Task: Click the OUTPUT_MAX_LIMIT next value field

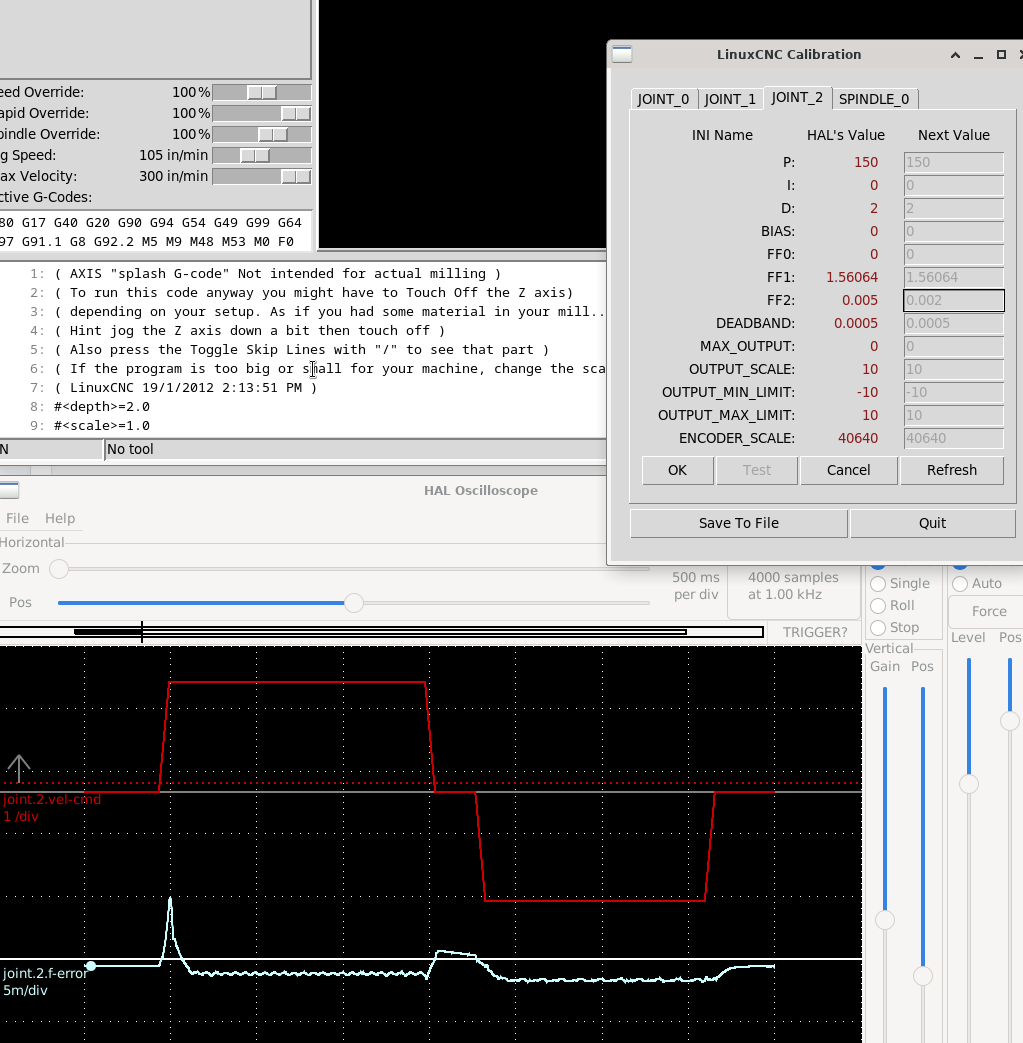Action: 954,416
